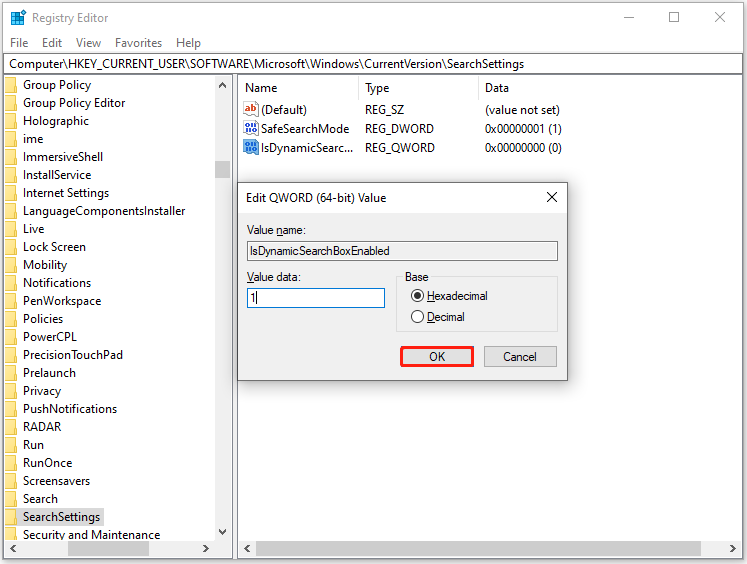Open the Edit menu
Image resolution: width=747 pixels, height=564 pixels.
click(52, 43)
